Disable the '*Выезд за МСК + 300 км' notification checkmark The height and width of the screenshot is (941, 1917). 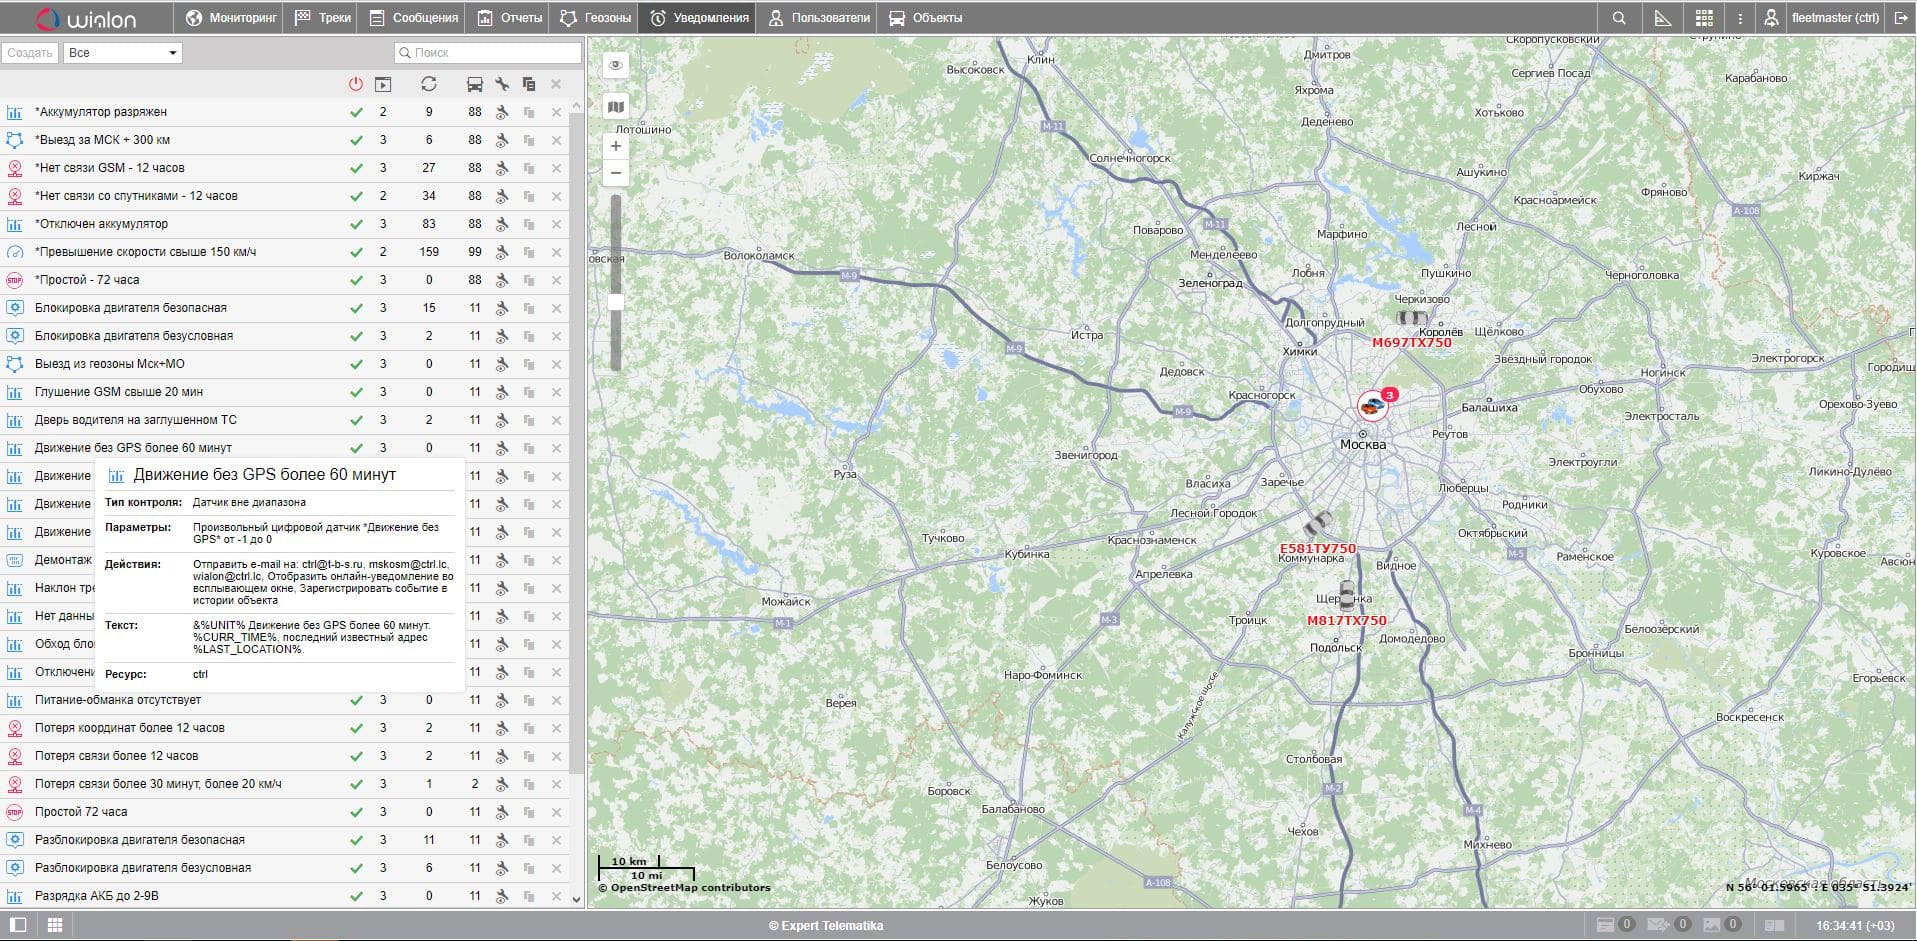[x=356, y=140]
